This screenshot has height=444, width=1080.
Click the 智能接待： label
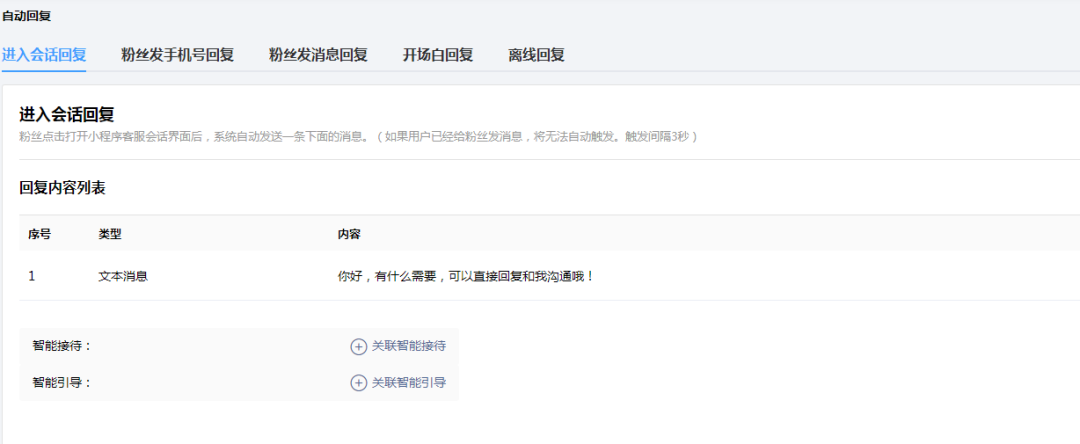(62, 346)
